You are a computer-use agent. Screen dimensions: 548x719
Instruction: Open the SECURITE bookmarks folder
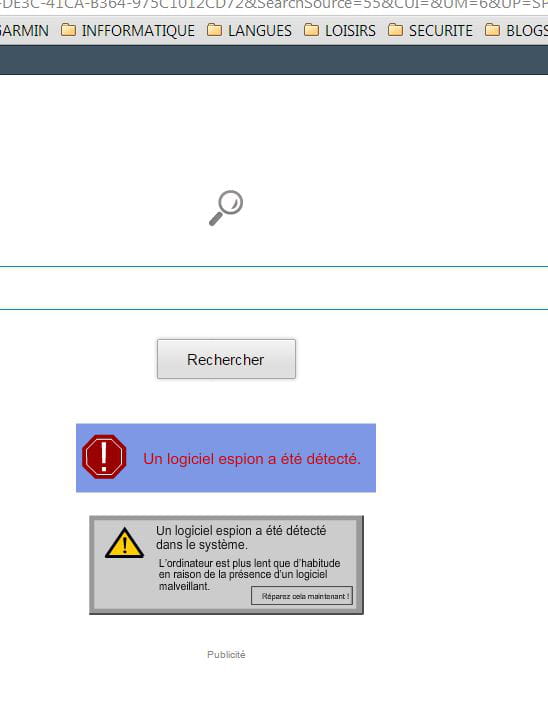(430, 31)
